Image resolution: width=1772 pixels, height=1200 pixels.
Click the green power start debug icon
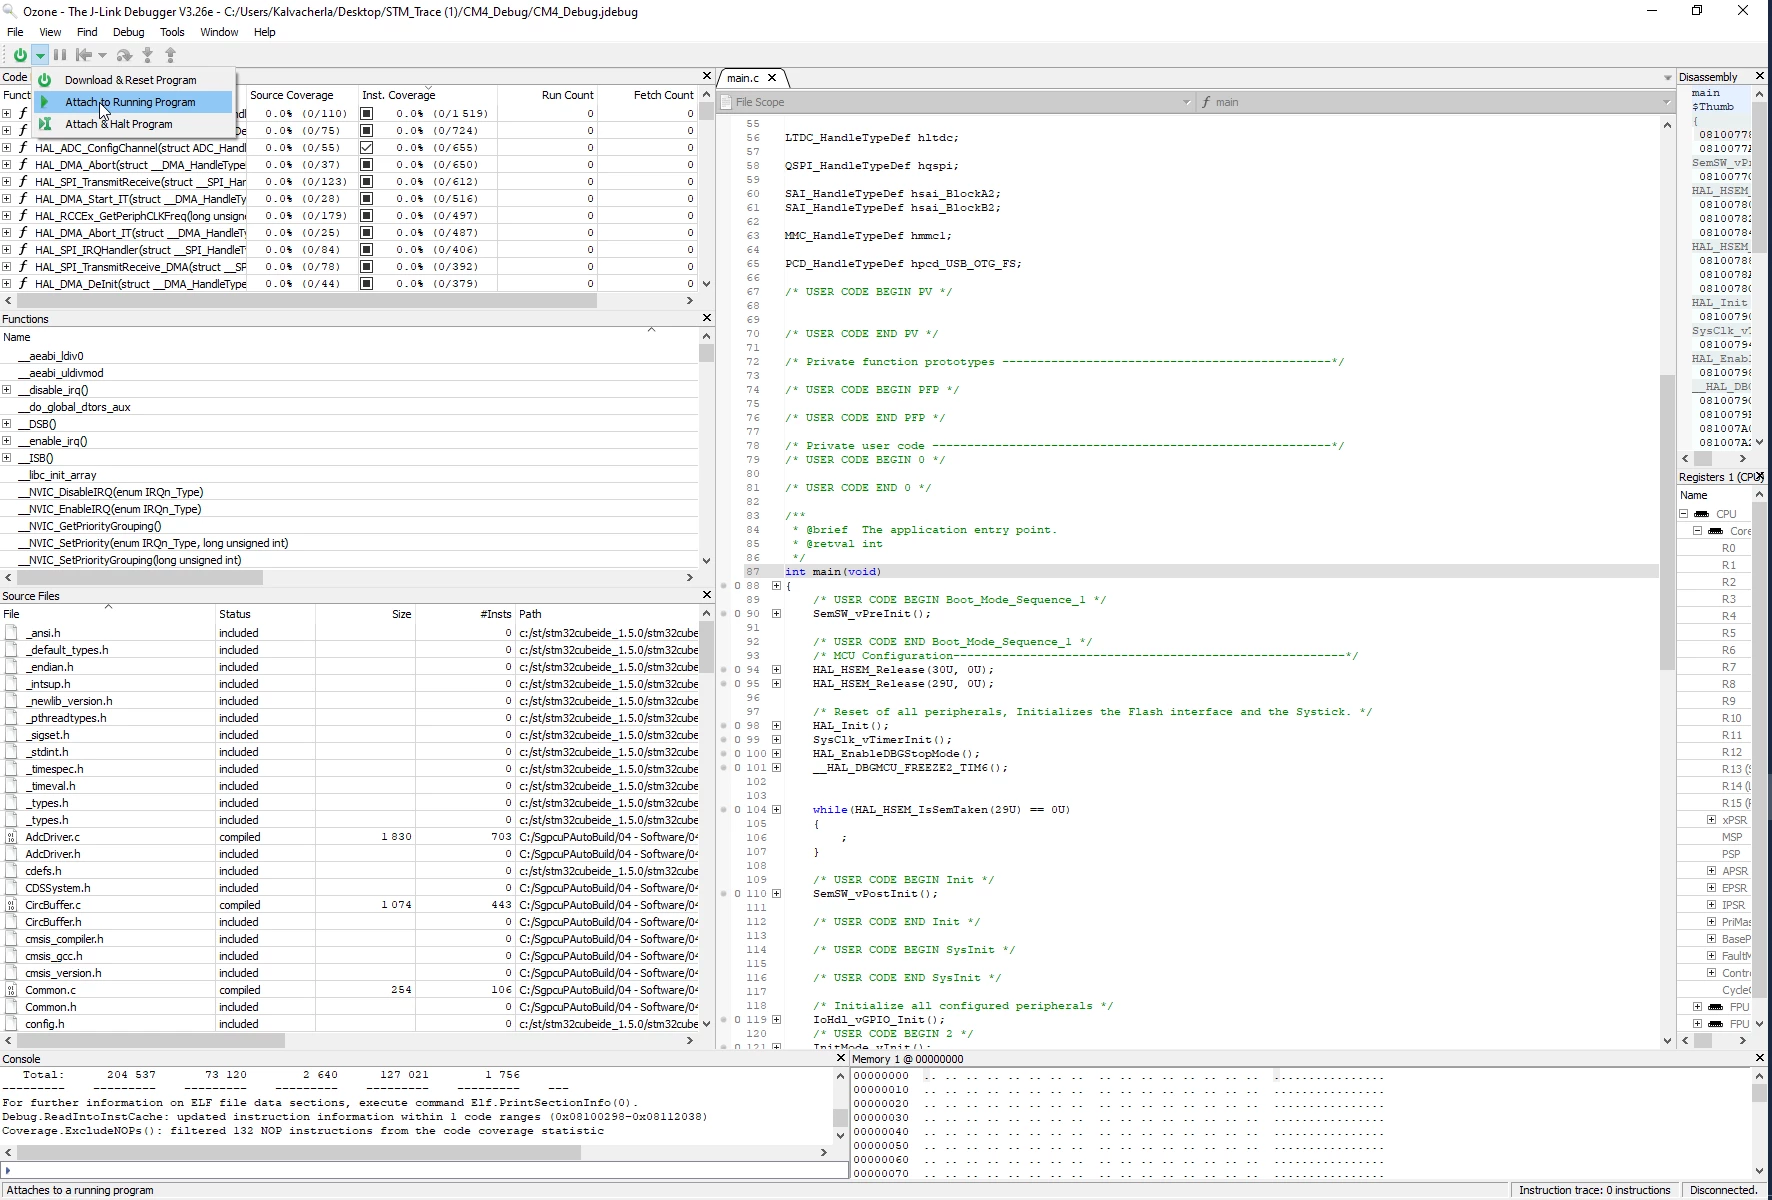point(19,55)
